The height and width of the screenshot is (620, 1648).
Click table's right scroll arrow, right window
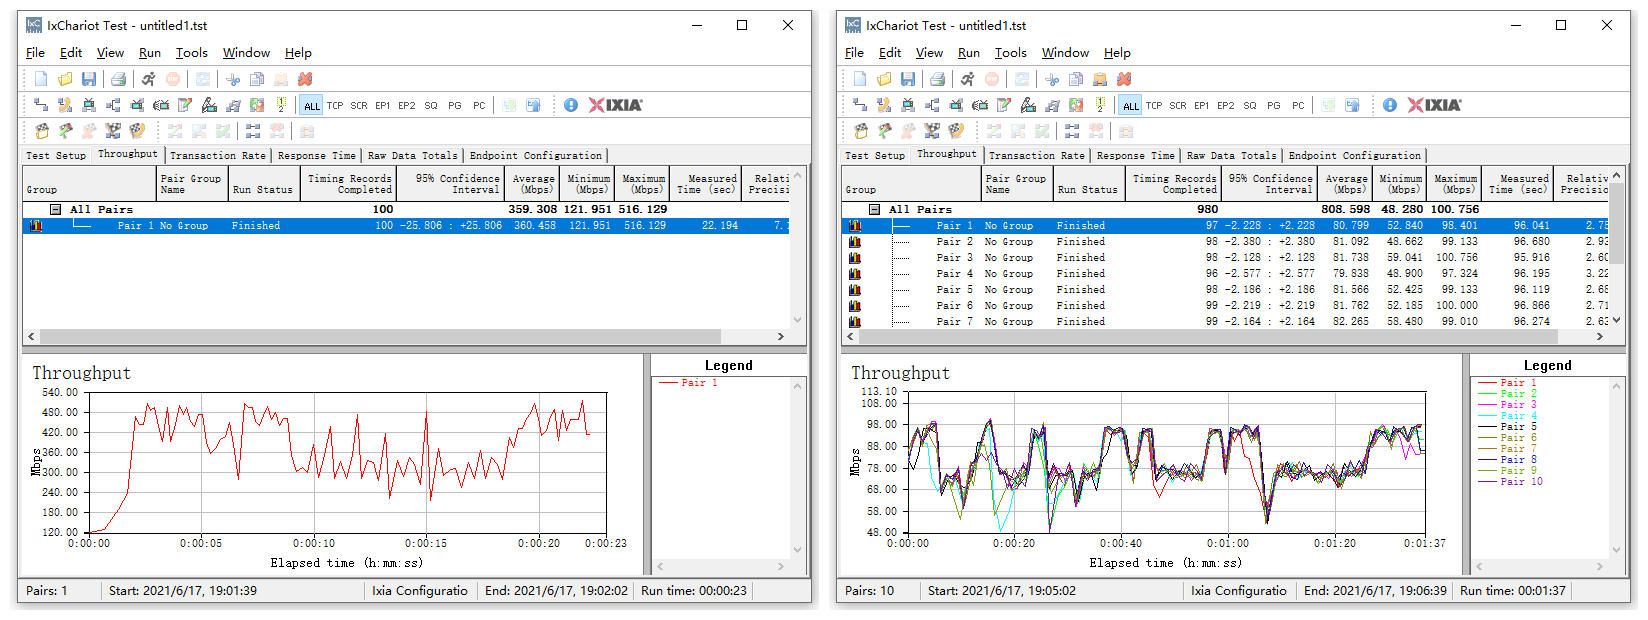(x=1601, y=337)
